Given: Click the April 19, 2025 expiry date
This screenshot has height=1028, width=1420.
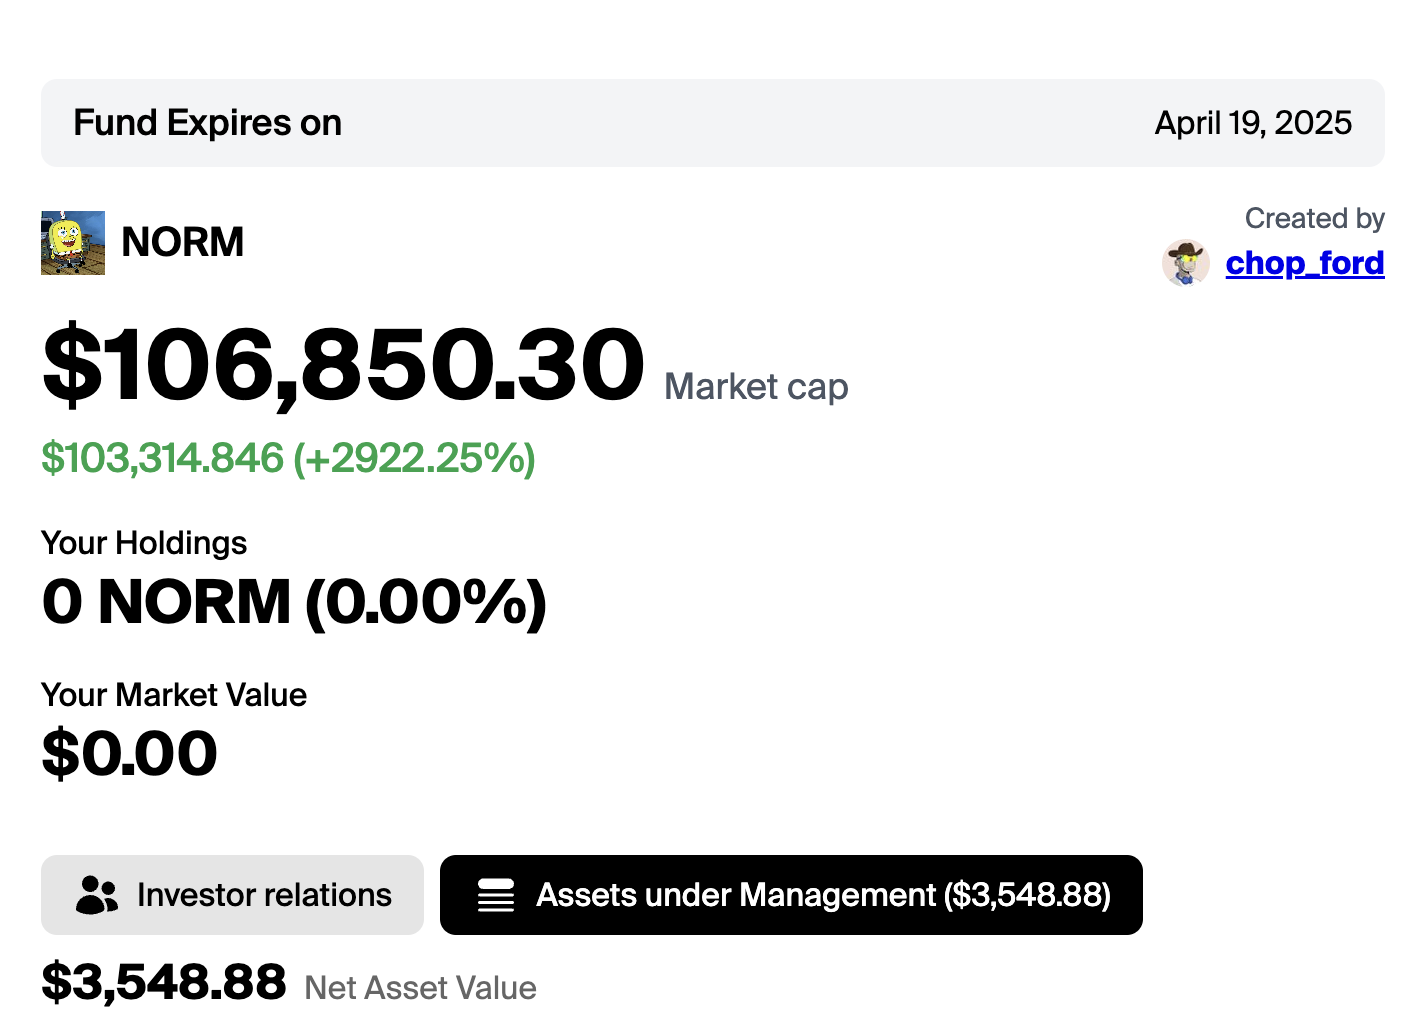Looking at the screenshot, I should point(1253,123).
